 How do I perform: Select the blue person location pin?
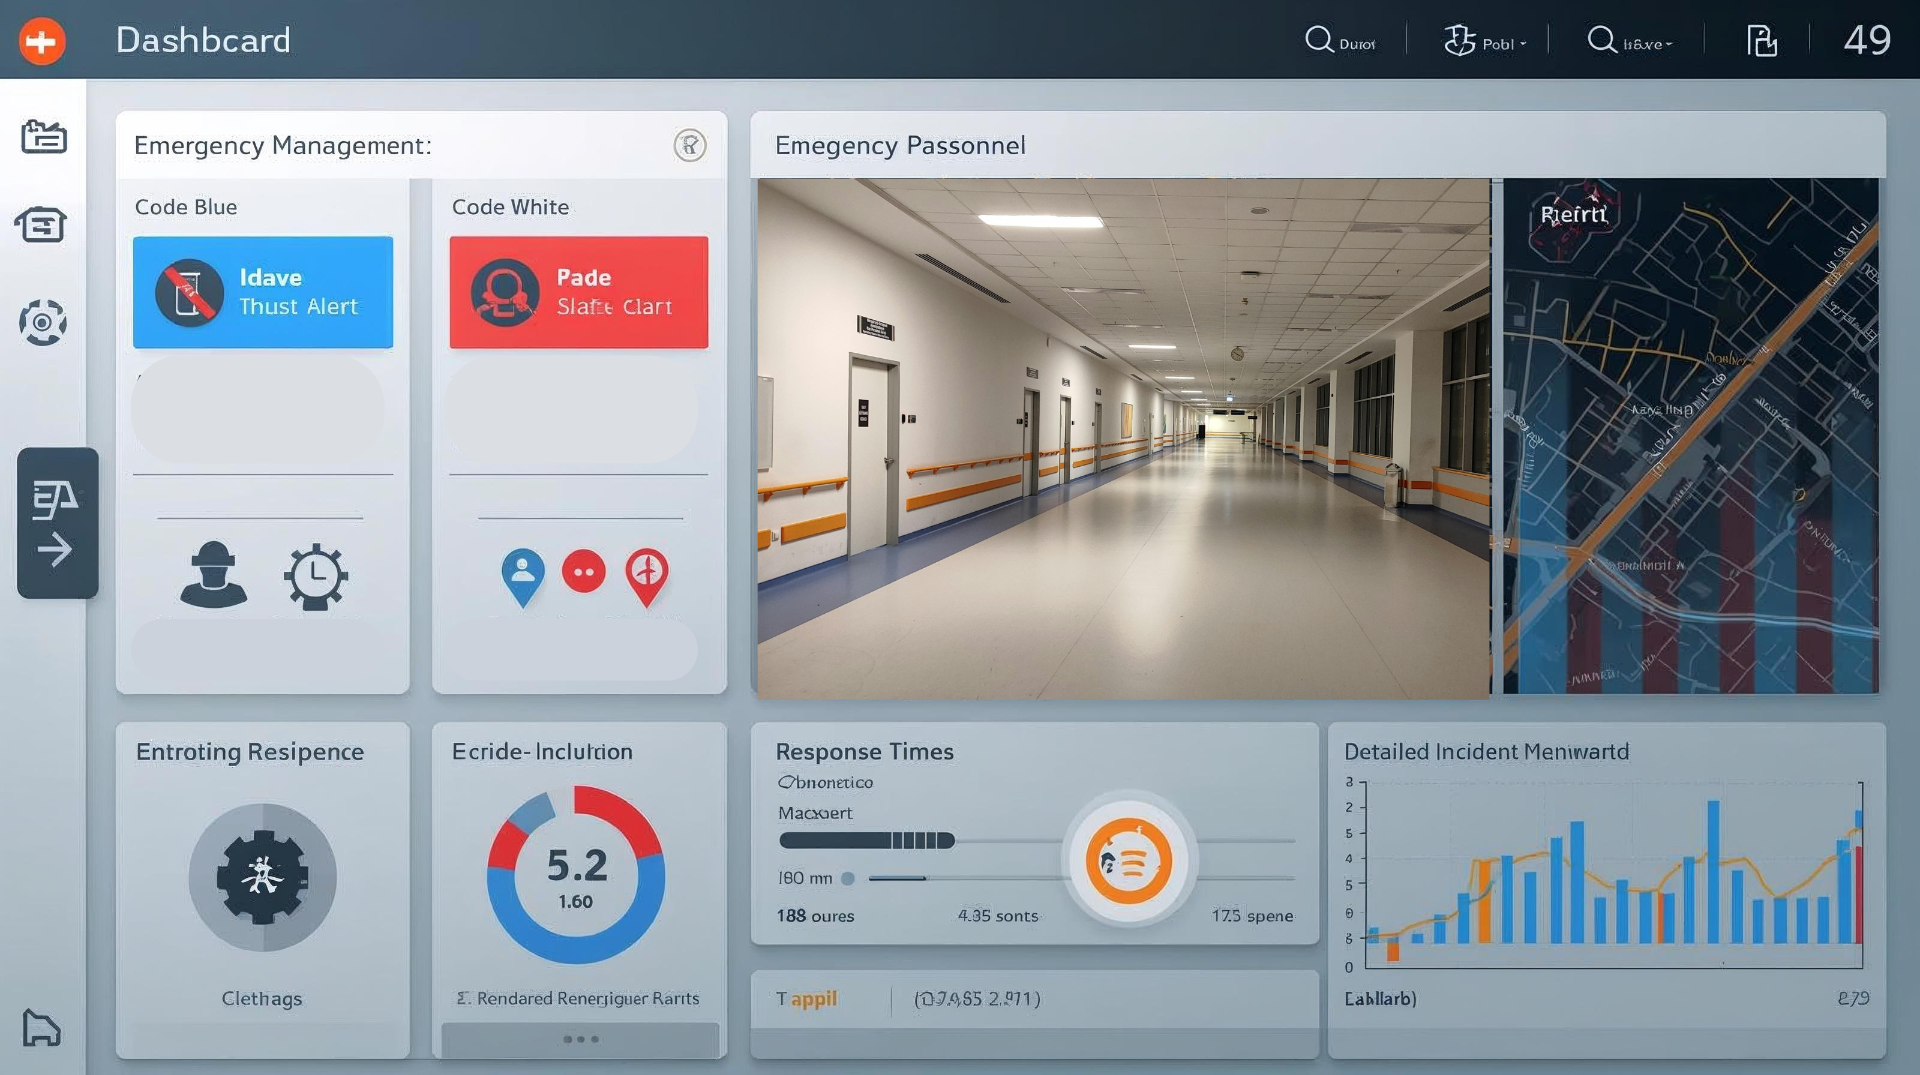[x=522, y=576]
